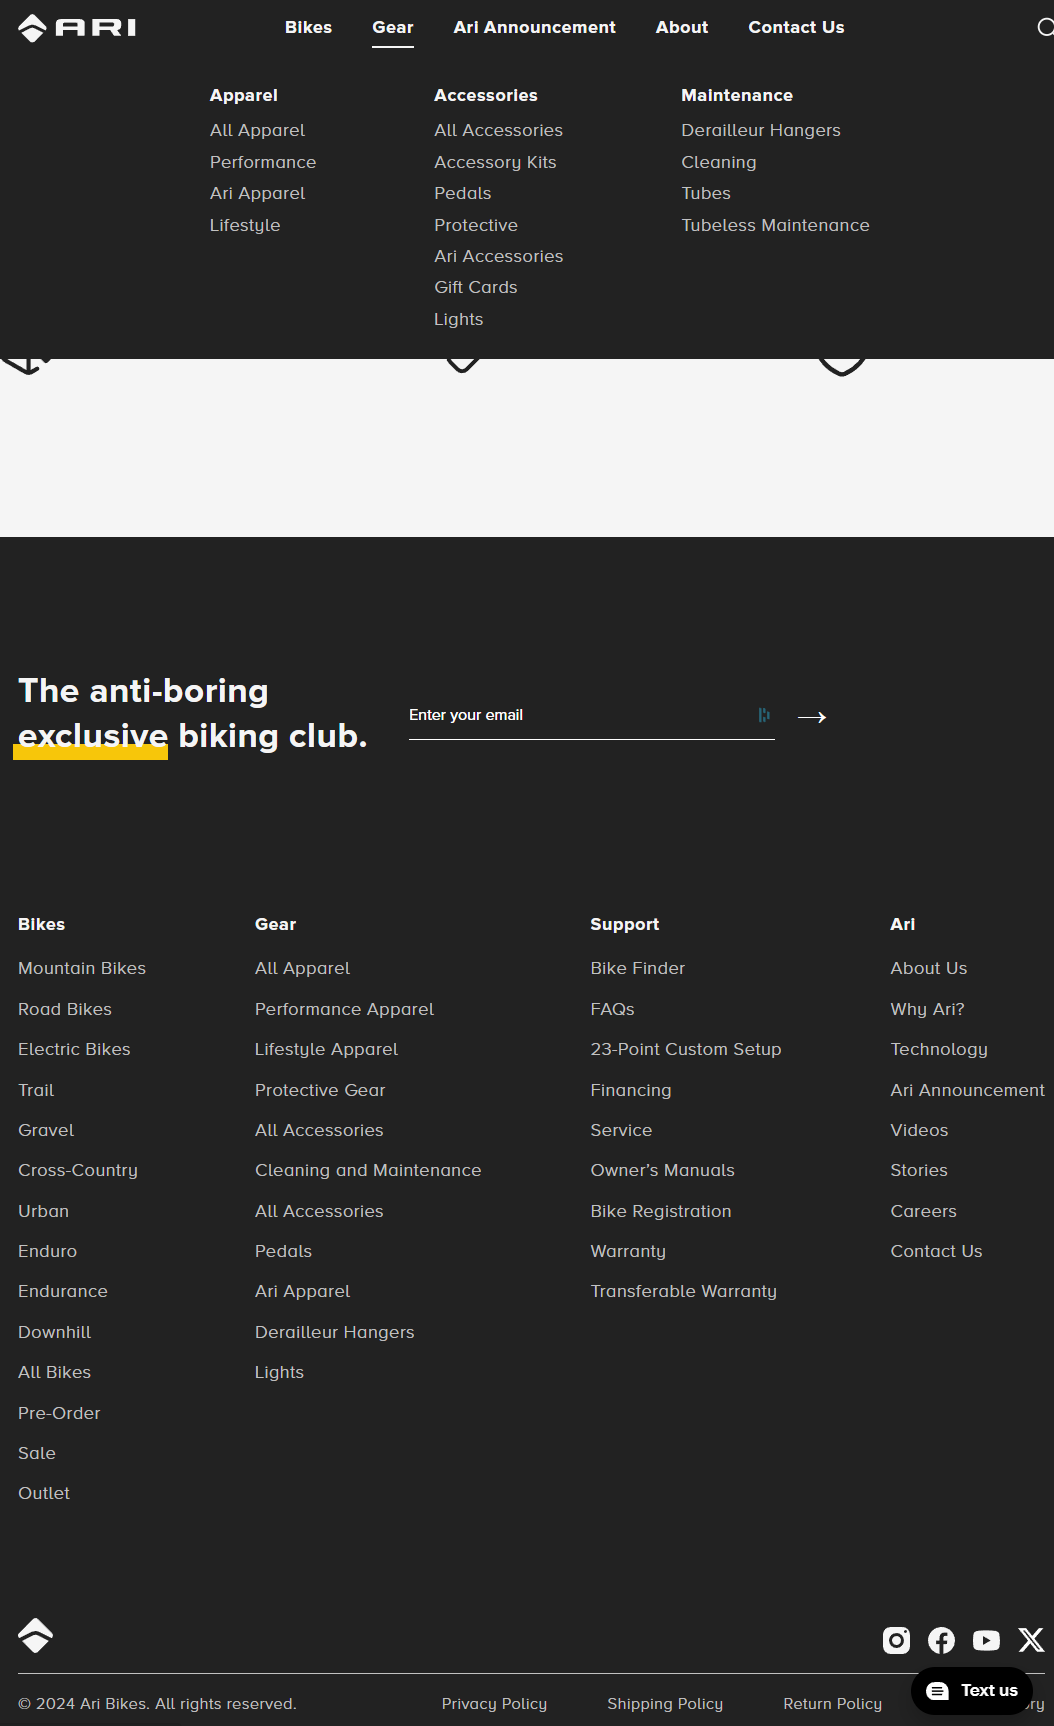
Task: Click the Text us chat button
Action: [x=972, y=1691]
